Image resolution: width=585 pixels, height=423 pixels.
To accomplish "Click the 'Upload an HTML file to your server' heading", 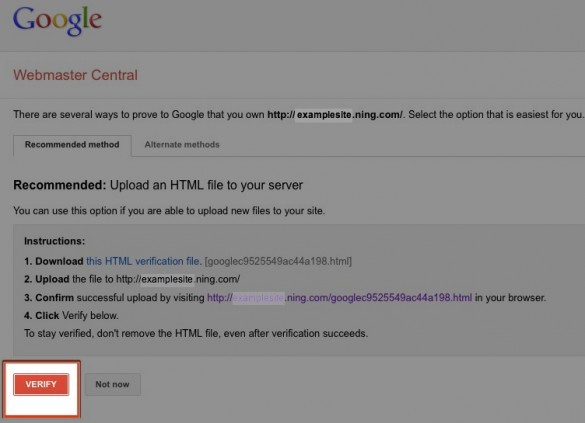I will (x=206, y=185).
